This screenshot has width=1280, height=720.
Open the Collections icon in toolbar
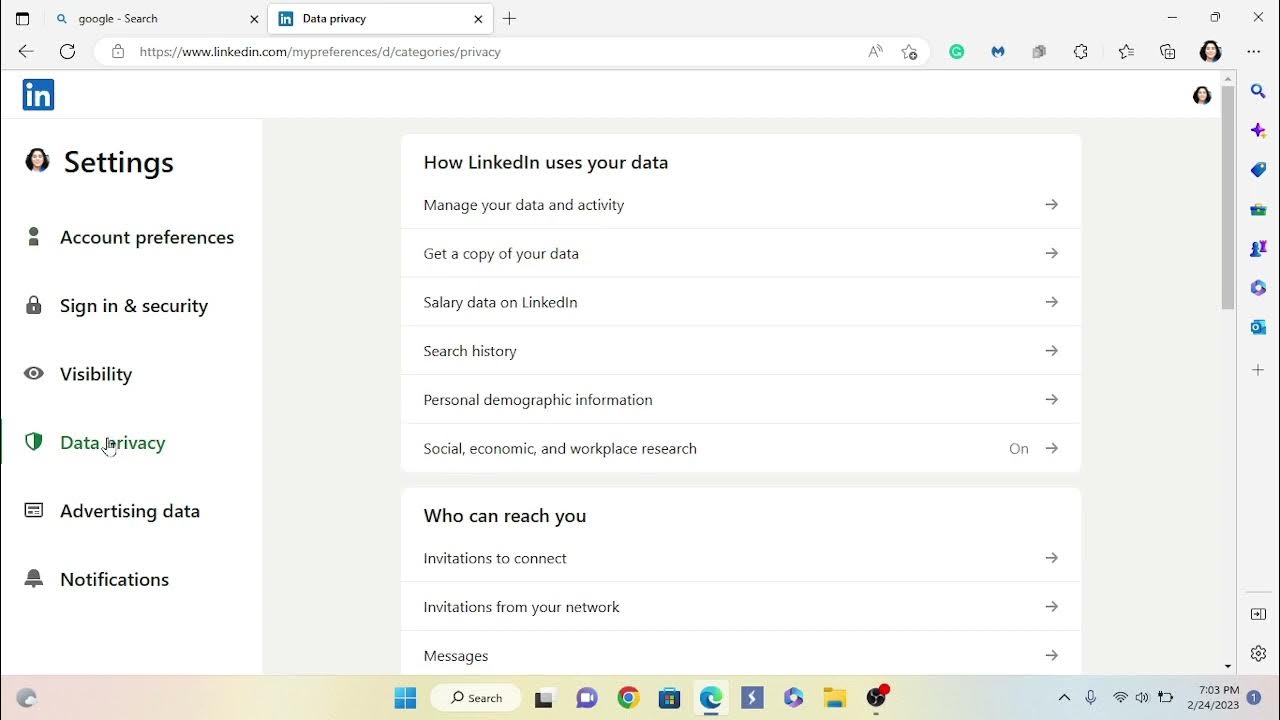point(1168,52)
